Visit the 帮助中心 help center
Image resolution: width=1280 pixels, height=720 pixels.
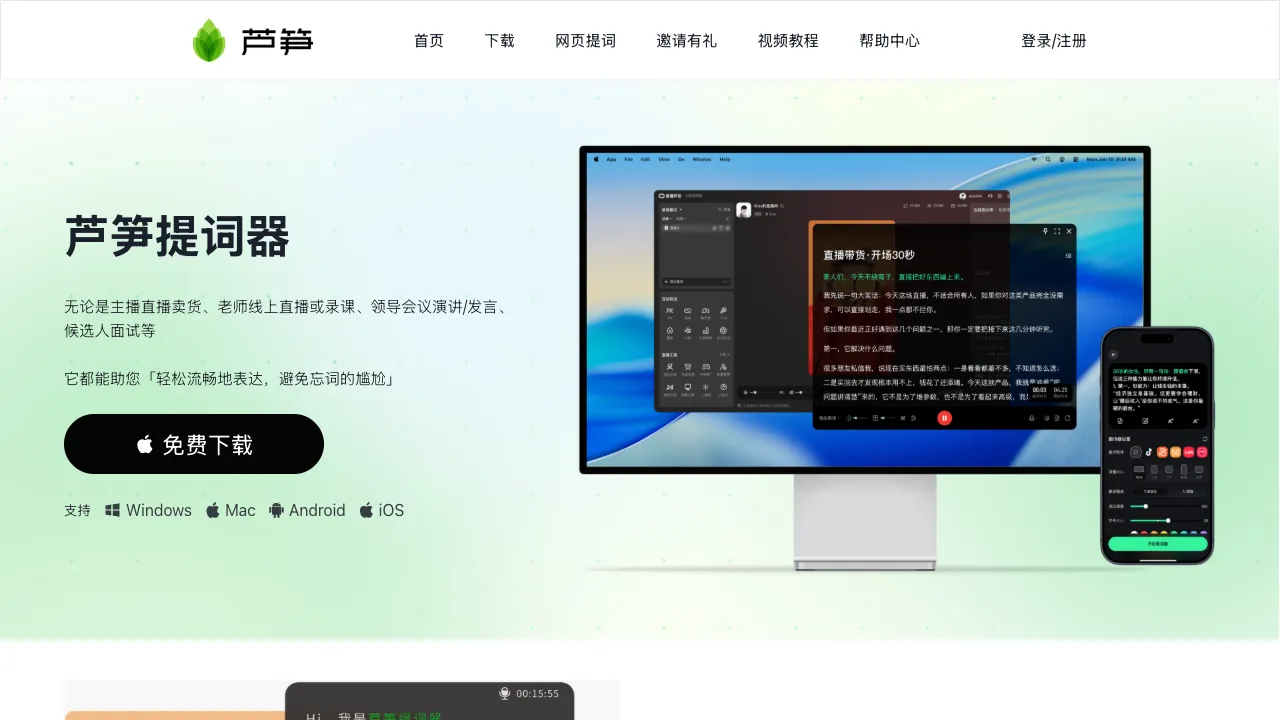889,41
